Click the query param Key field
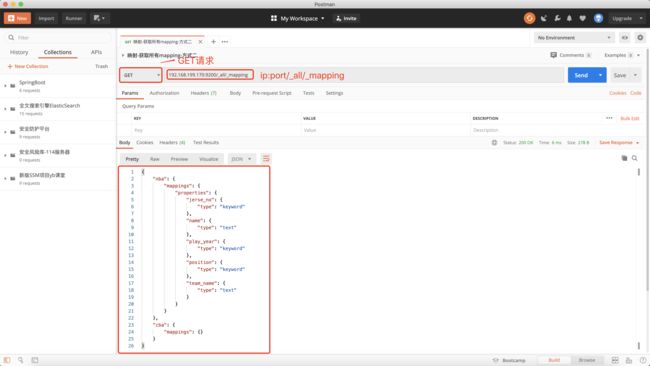This screenshot has height=366, width=650. 216,130
